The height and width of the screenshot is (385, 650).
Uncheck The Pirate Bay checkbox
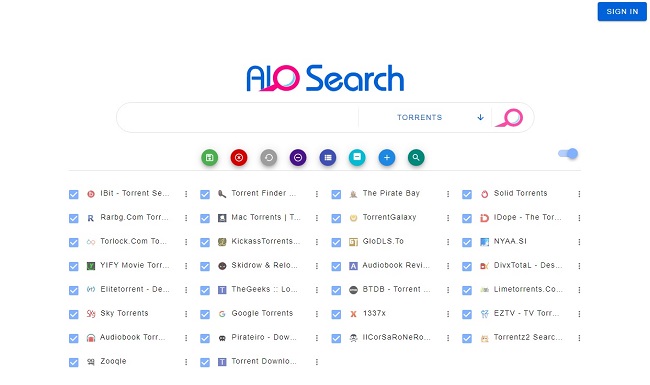click(x=336, y=194)
